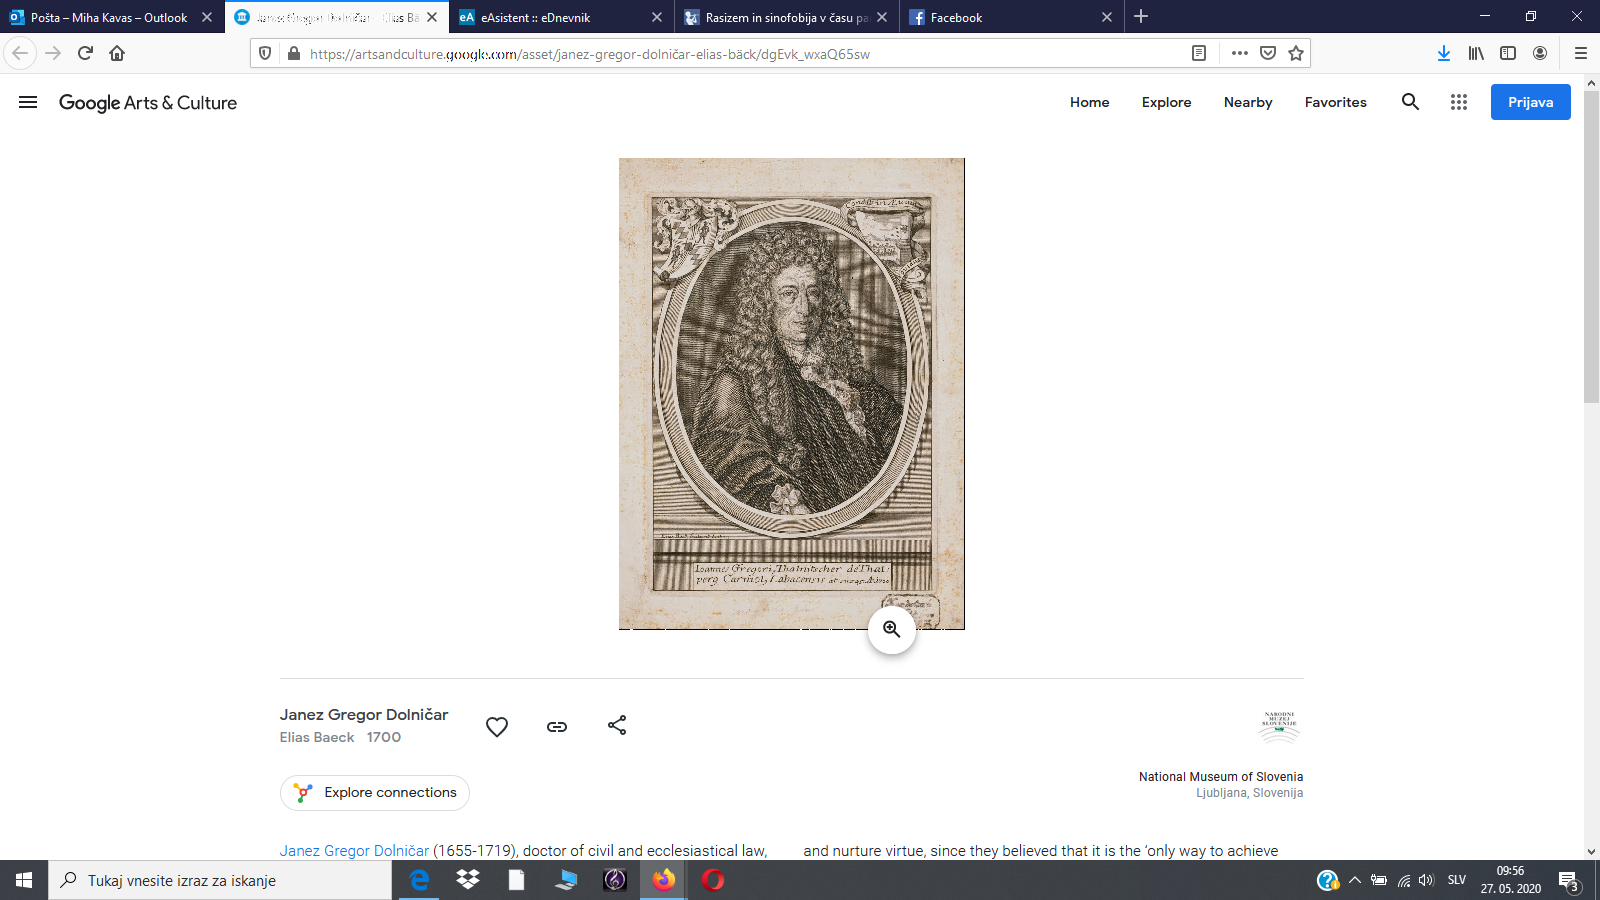Screen dimensions: 1600x900
Task: Click the Google Arts & Culture logo
Action: click(x=148, y=103)
